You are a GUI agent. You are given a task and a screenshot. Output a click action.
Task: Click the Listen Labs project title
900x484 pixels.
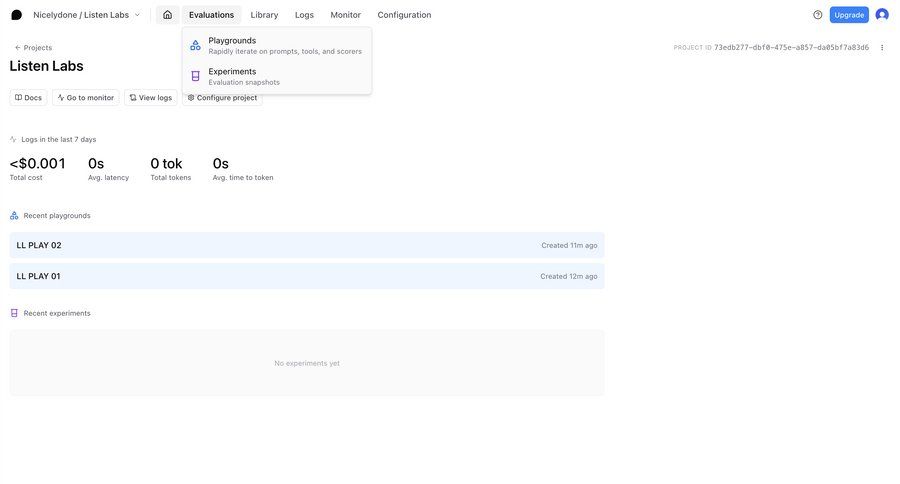[x=46, y=66]
